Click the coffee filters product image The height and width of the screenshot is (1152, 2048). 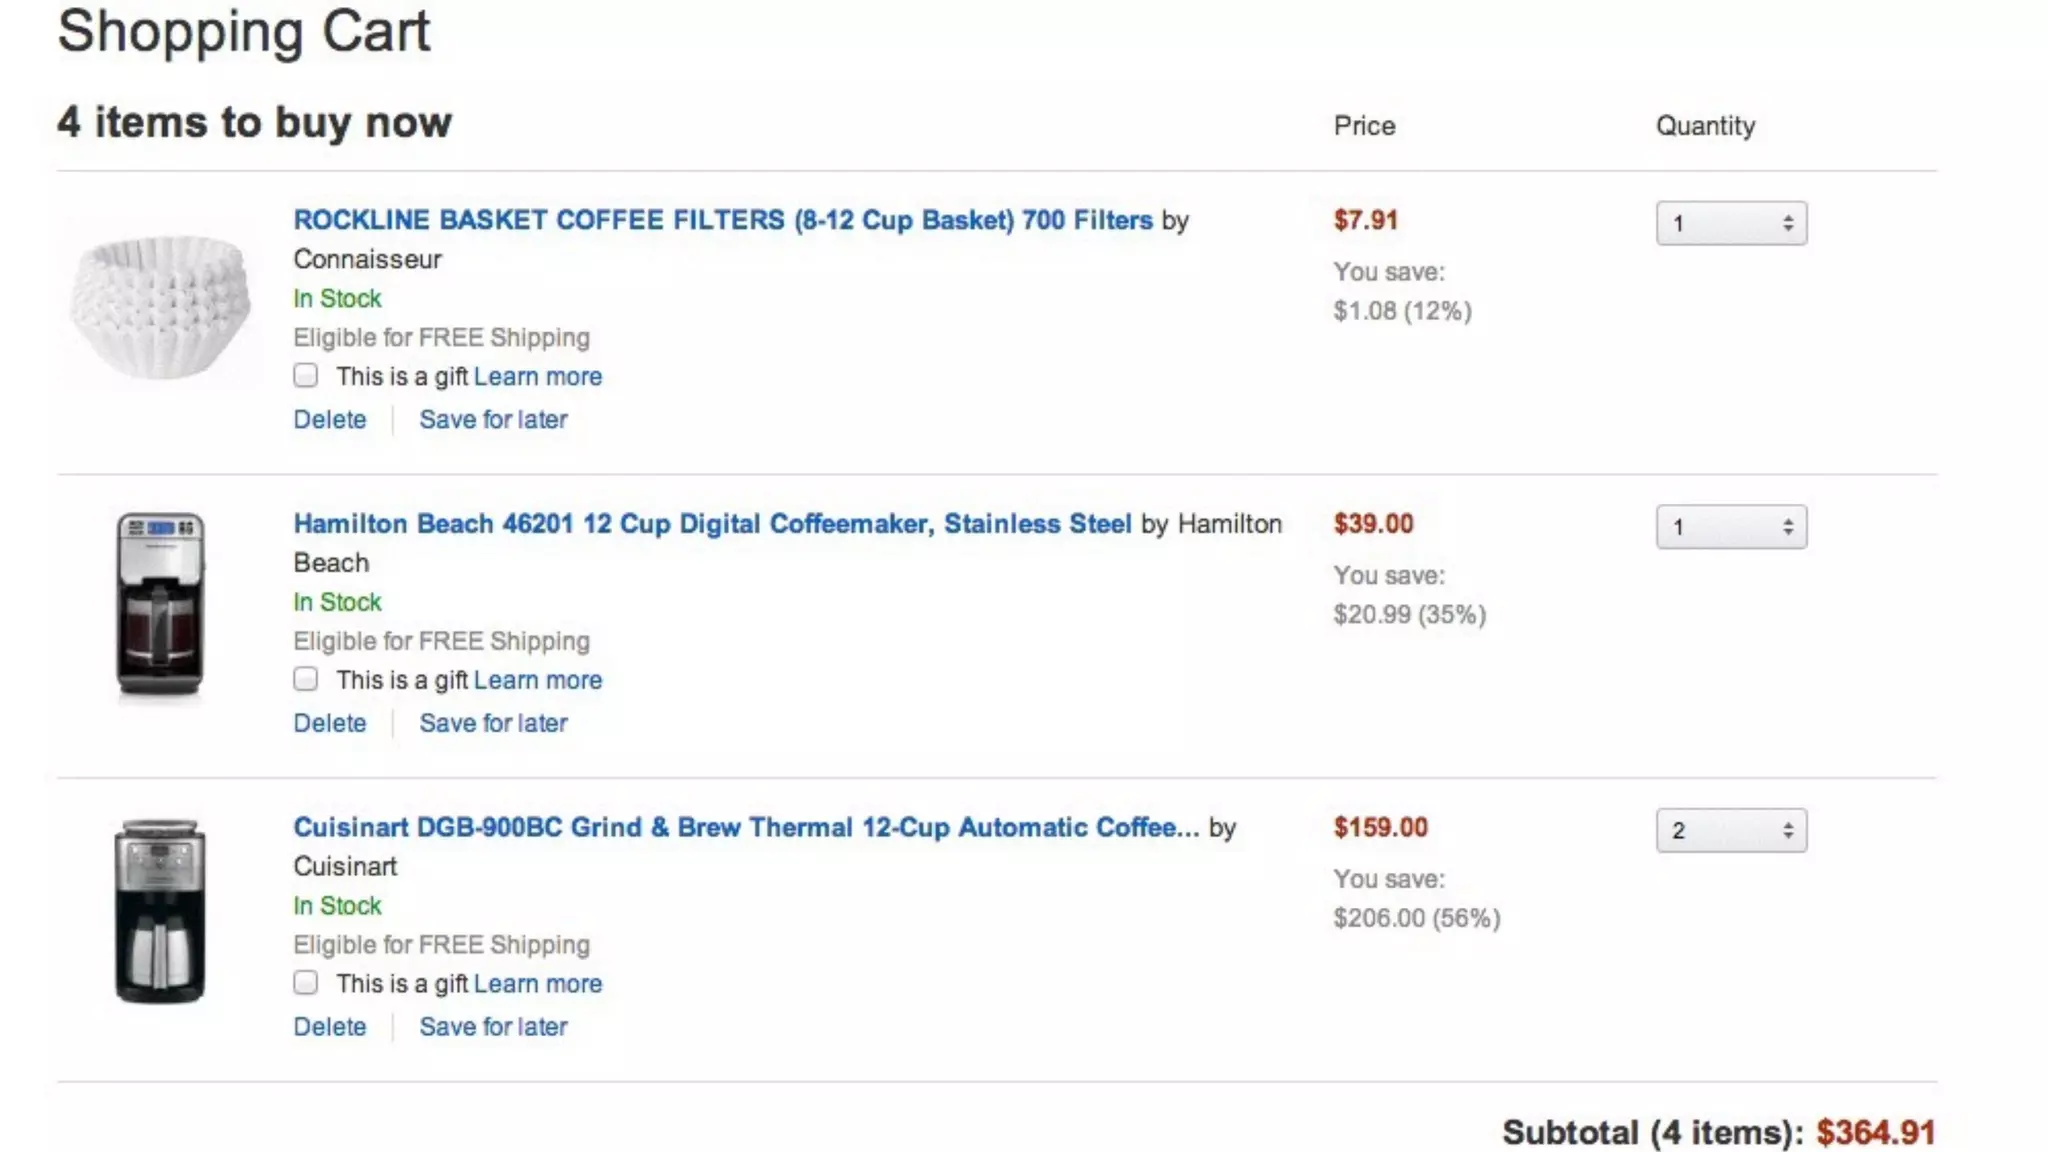point(160,308)
